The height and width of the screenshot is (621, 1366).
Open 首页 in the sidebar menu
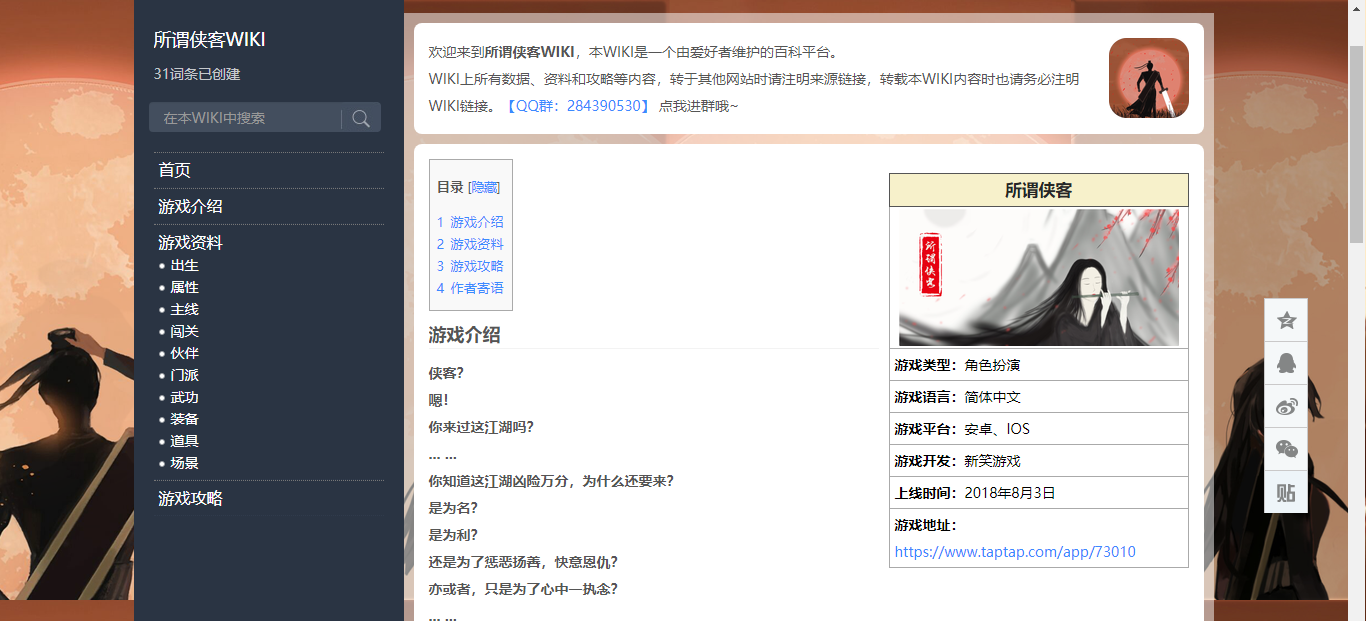pyautogui.click(x=174, y=170)
